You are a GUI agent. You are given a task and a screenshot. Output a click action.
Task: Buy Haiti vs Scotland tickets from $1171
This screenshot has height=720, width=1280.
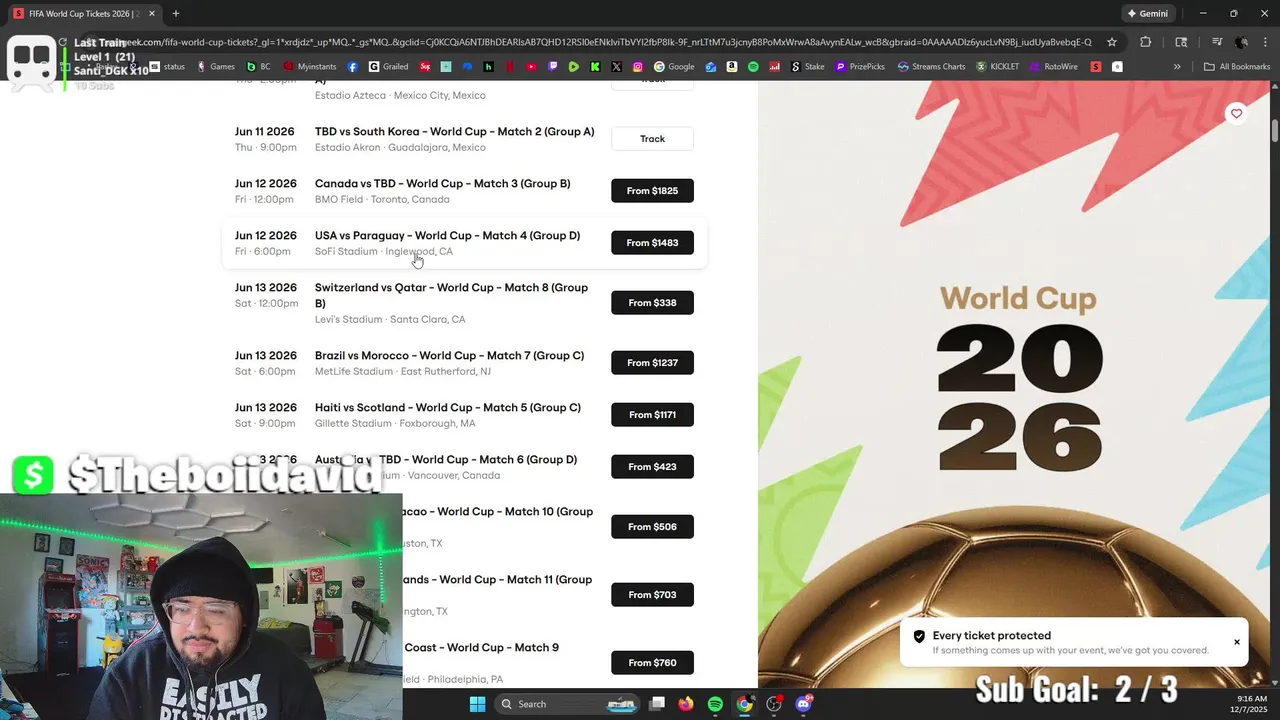tap(652, 415)
